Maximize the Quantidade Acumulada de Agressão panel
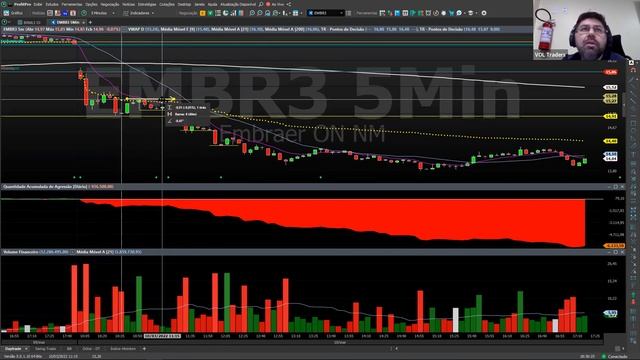 [x=616, y=187]
